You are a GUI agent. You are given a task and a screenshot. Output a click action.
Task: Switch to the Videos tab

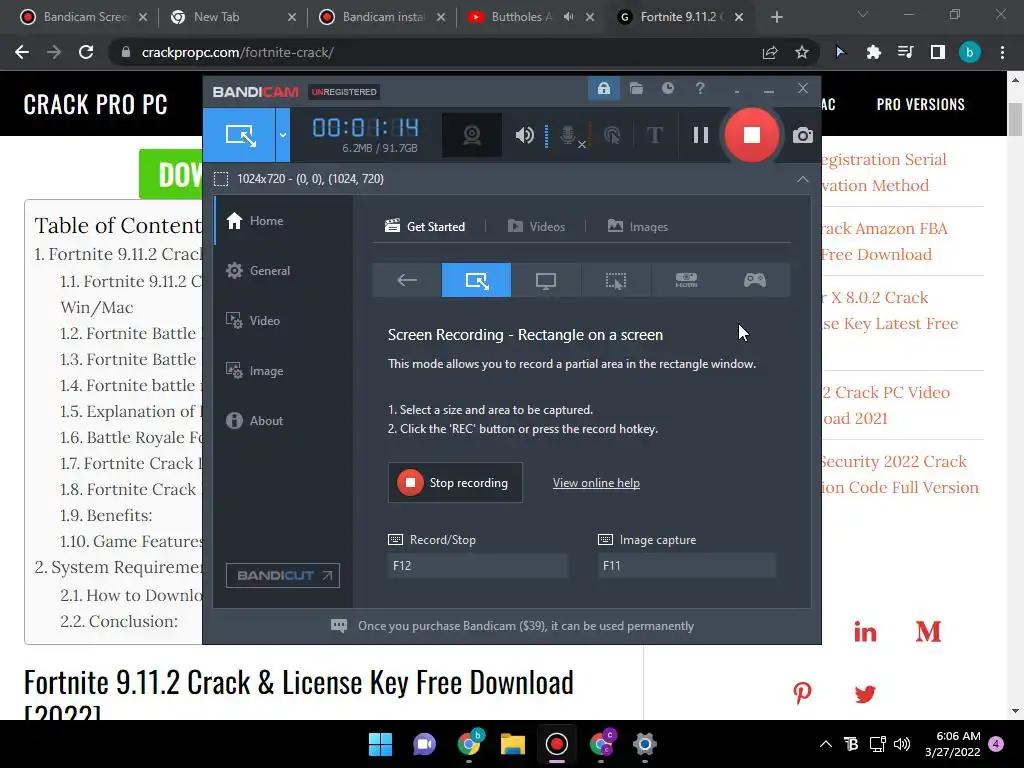click(x=536, y=227)
